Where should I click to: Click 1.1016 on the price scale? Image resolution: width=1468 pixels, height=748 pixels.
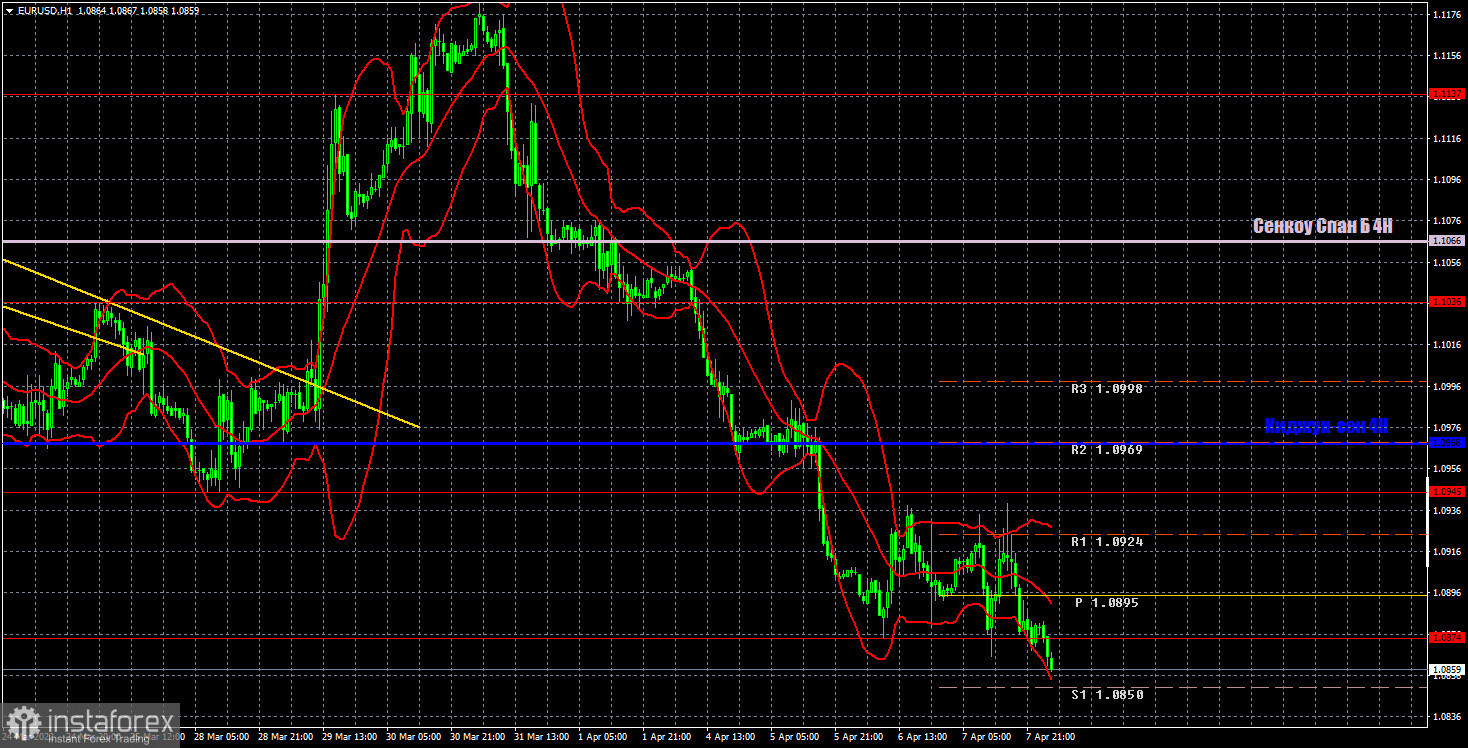pyautogui.click(x=1448, y=345)
